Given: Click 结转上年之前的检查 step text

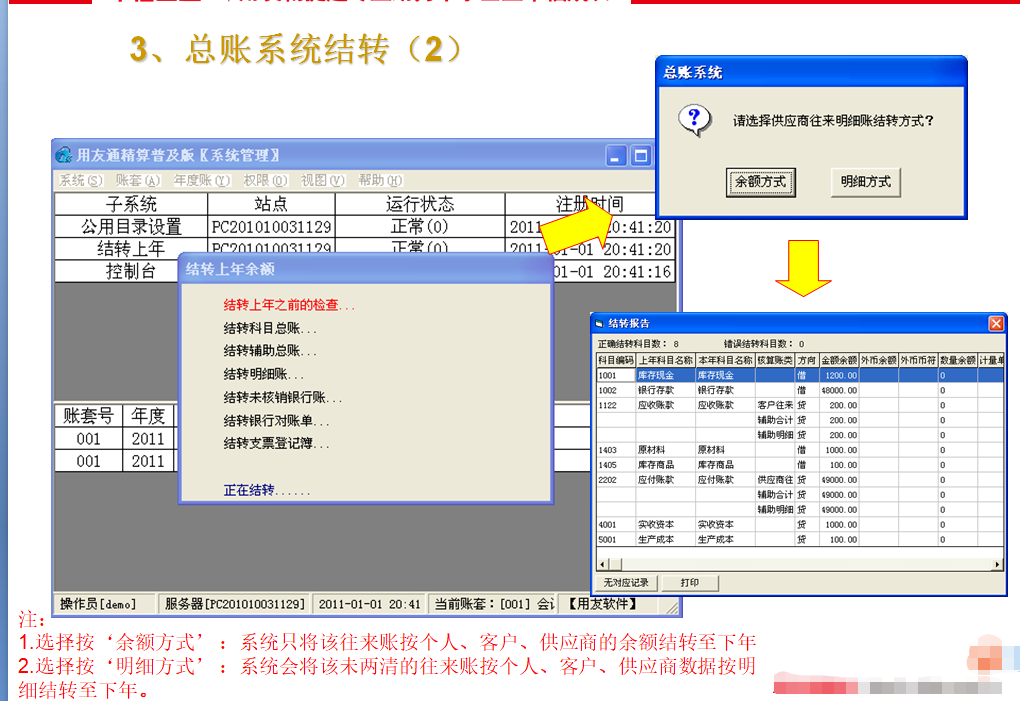Looking at the screenshot, I should (289, 305).
